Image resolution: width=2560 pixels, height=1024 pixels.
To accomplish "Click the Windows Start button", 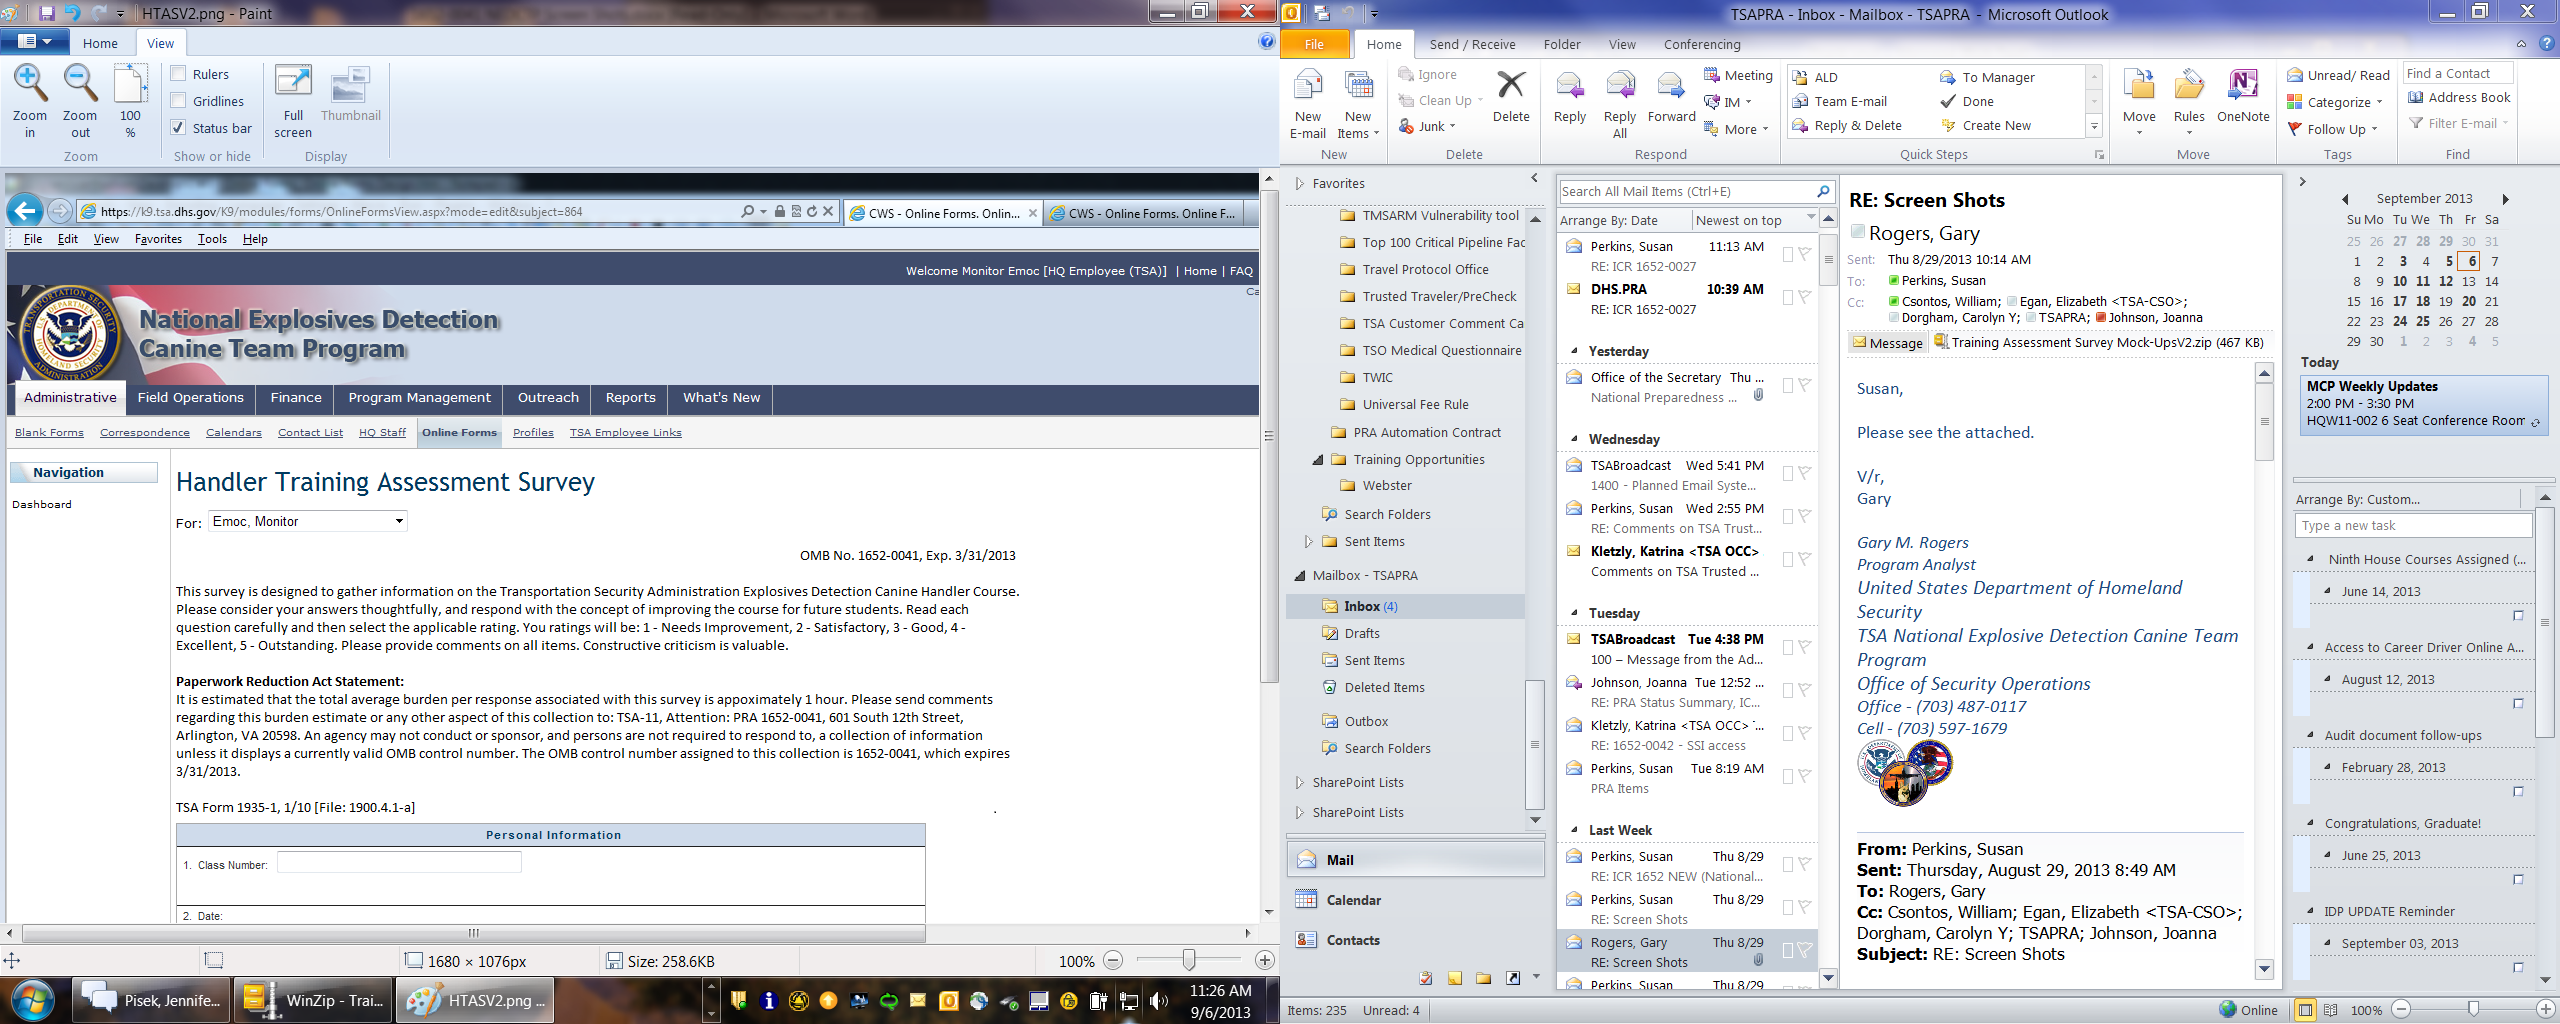I will pos(32,1000).
